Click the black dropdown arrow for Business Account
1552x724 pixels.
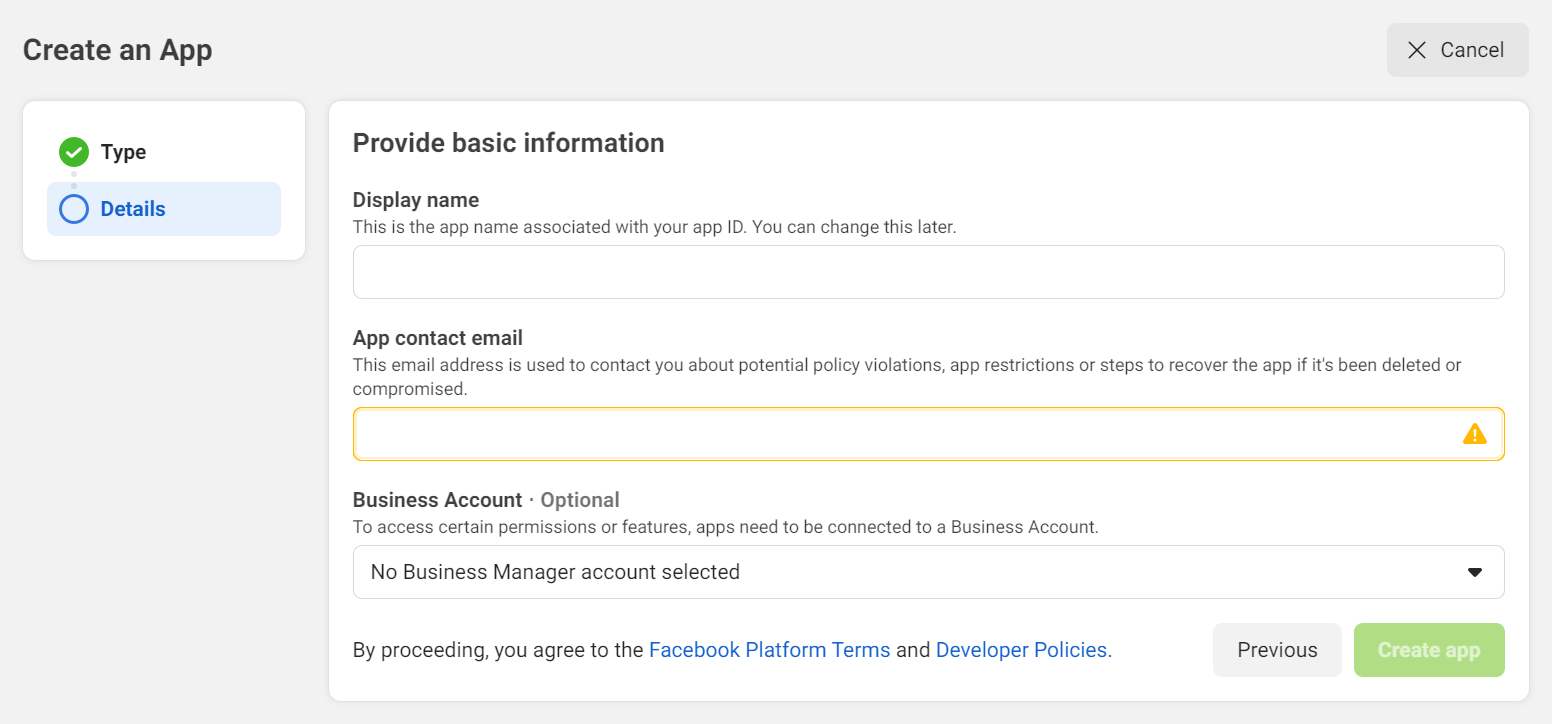1474,572
